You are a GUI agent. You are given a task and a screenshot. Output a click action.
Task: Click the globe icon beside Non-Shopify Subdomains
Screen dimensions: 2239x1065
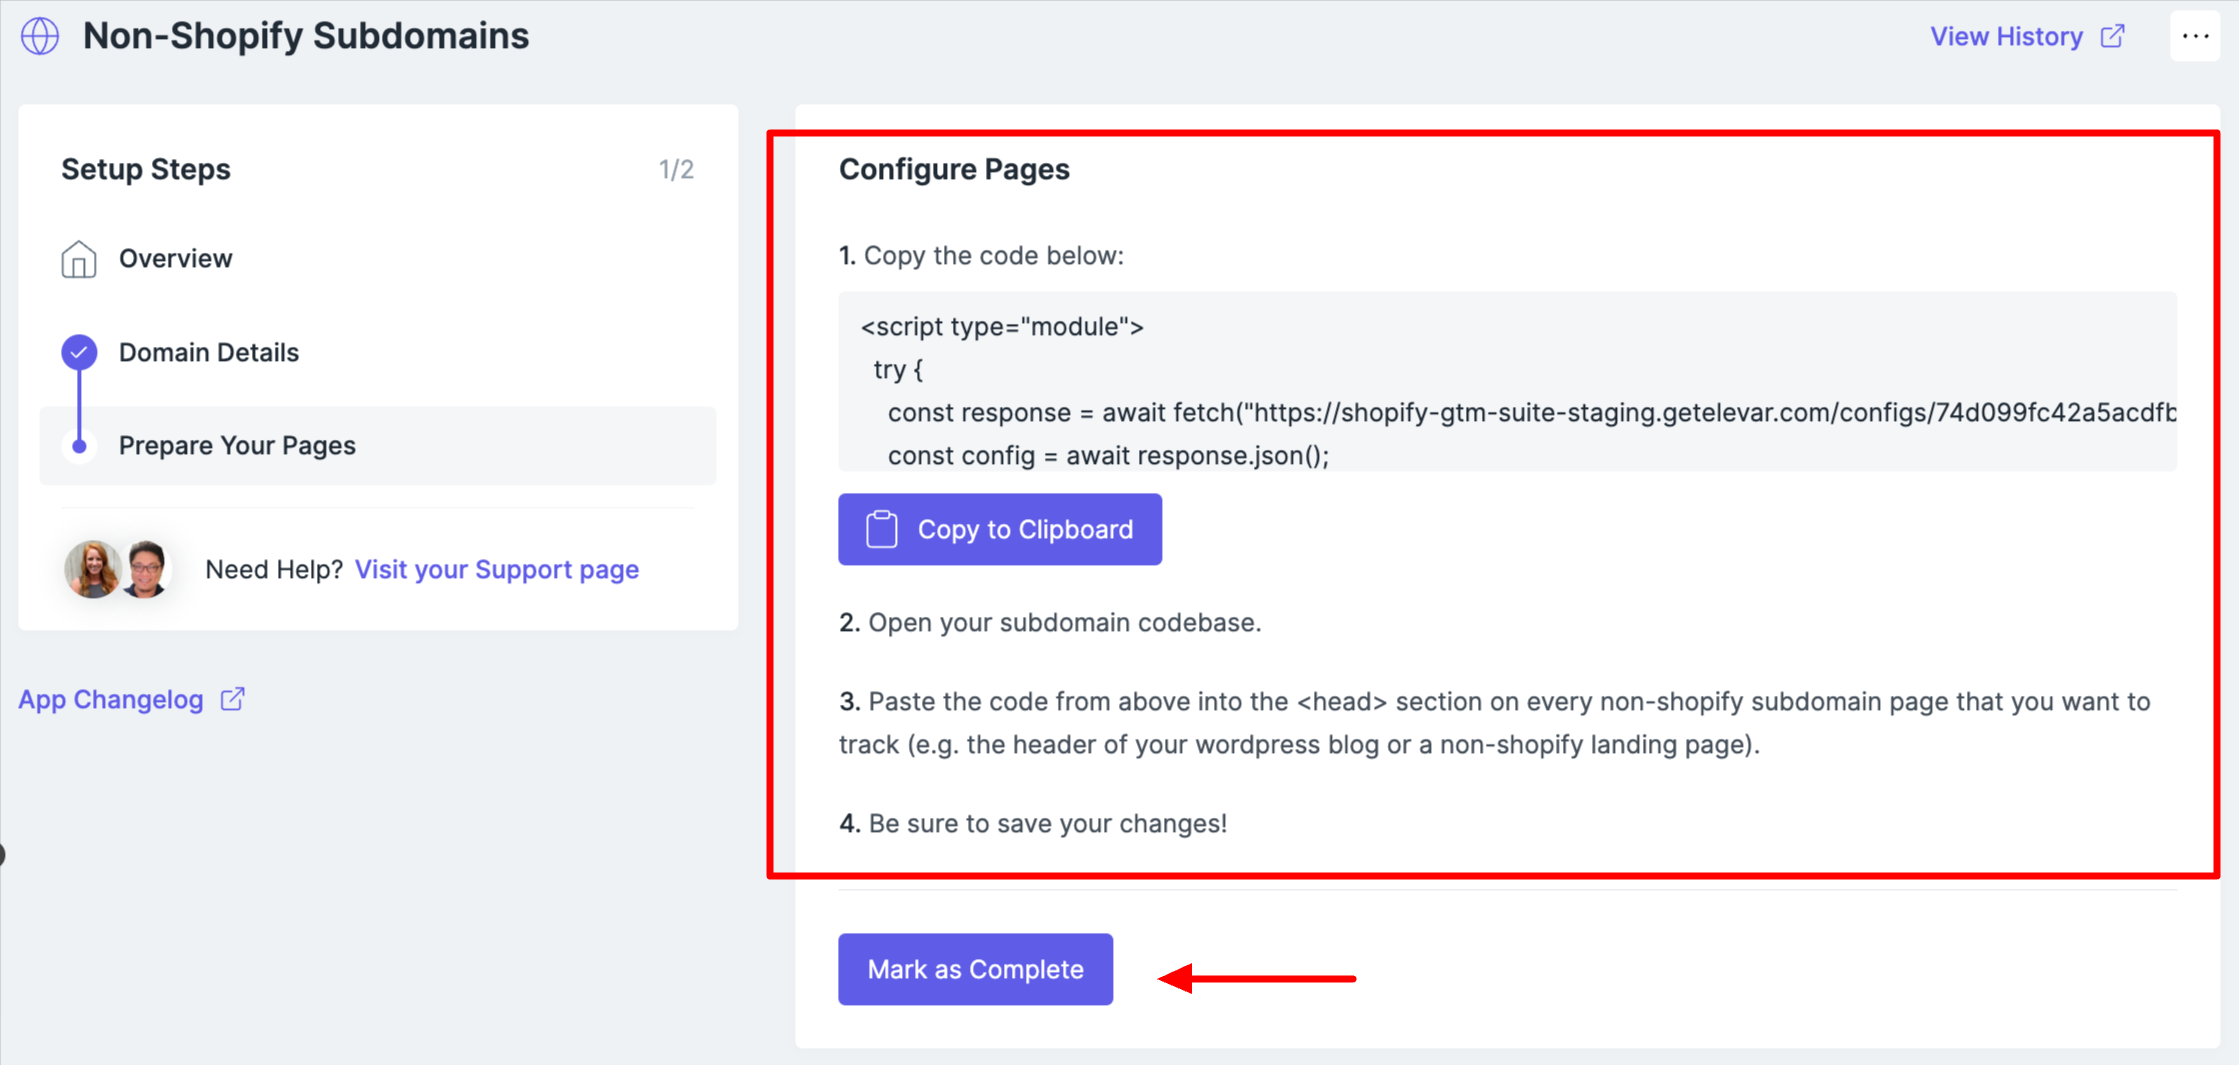point(40,36)
